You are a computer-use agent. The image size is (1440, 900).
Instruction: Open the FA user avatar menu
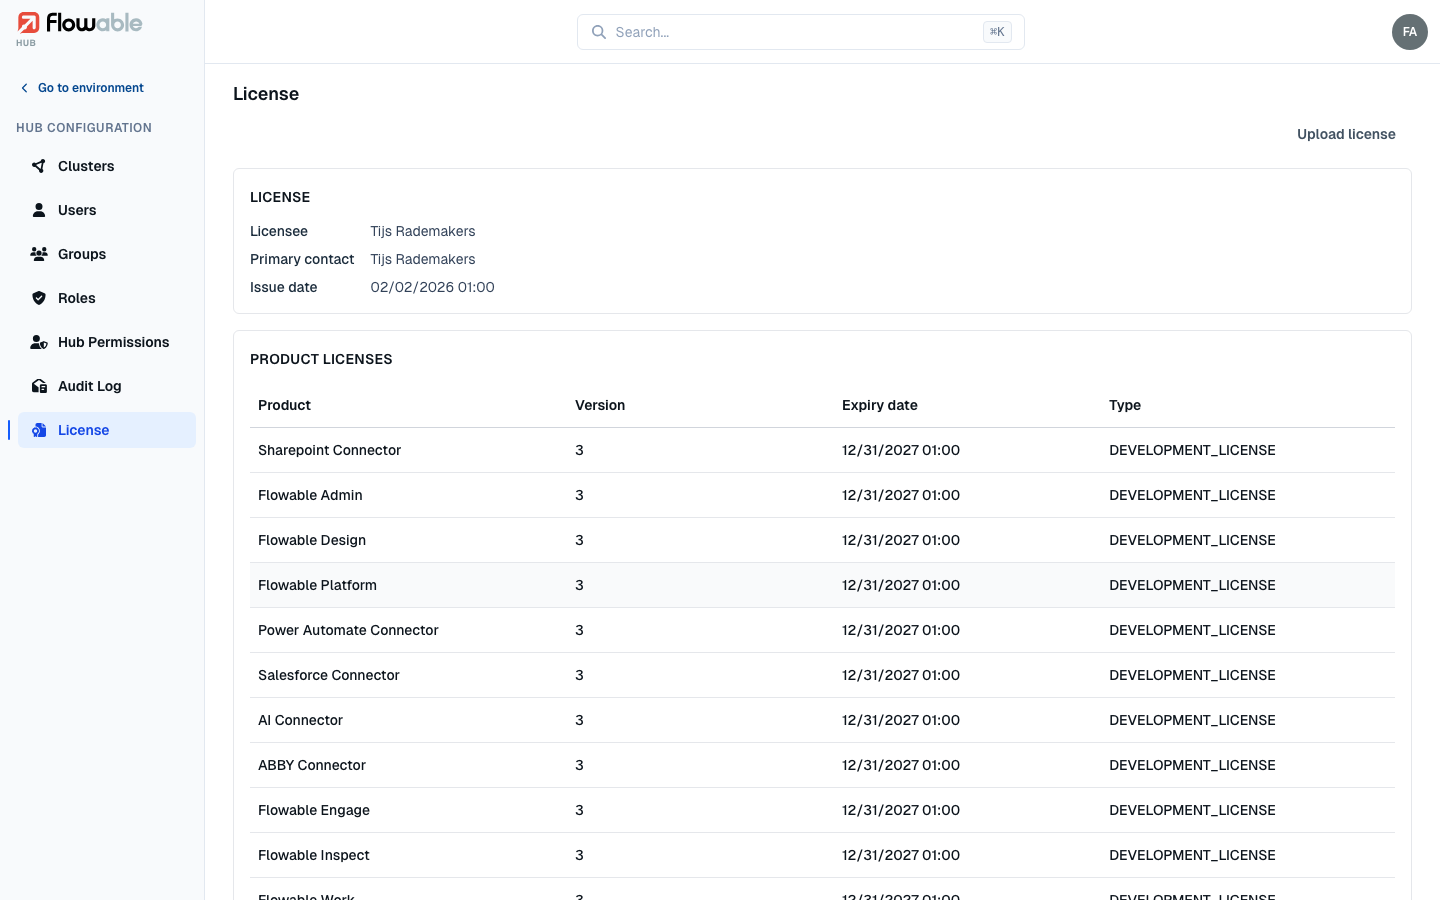point(1410,32)
